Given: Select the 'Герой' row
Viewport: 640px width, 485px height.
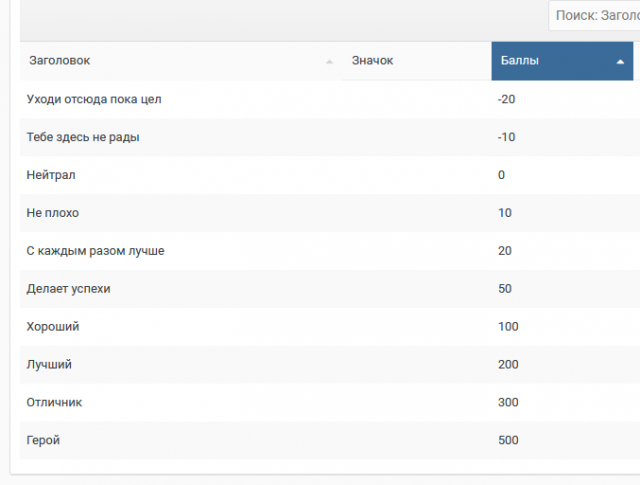Looking at the screenshot, I should point(44,441).
